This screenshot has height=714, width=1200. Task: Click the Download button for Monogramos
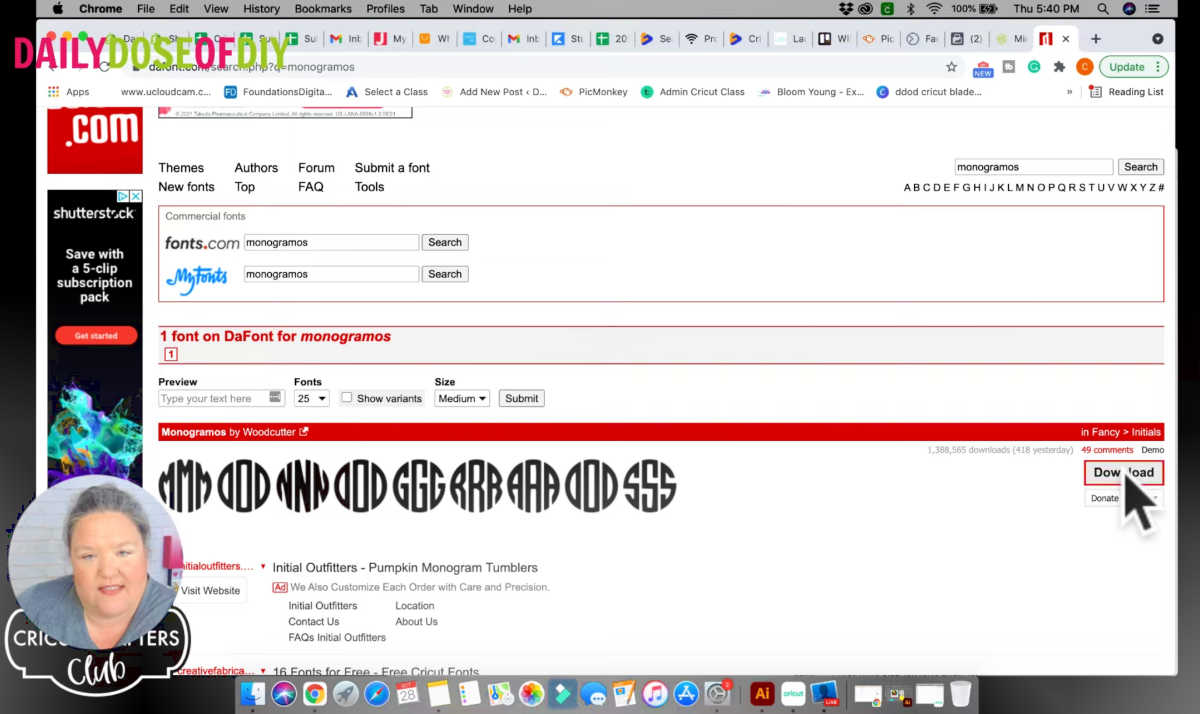click(1123, 473)
